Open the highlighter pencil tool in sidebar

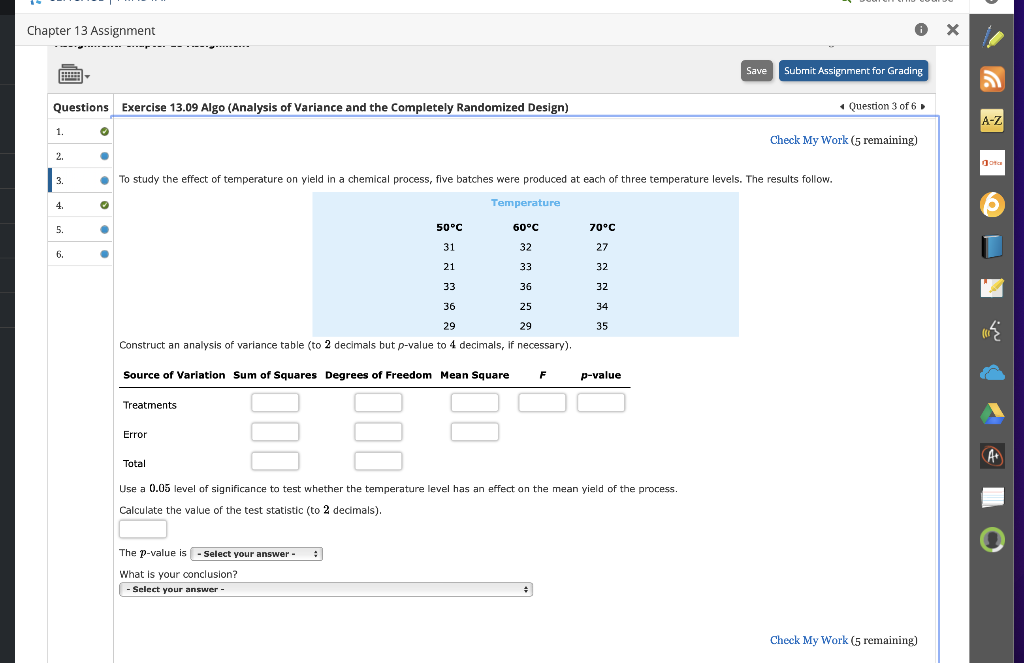click(993, 37)
